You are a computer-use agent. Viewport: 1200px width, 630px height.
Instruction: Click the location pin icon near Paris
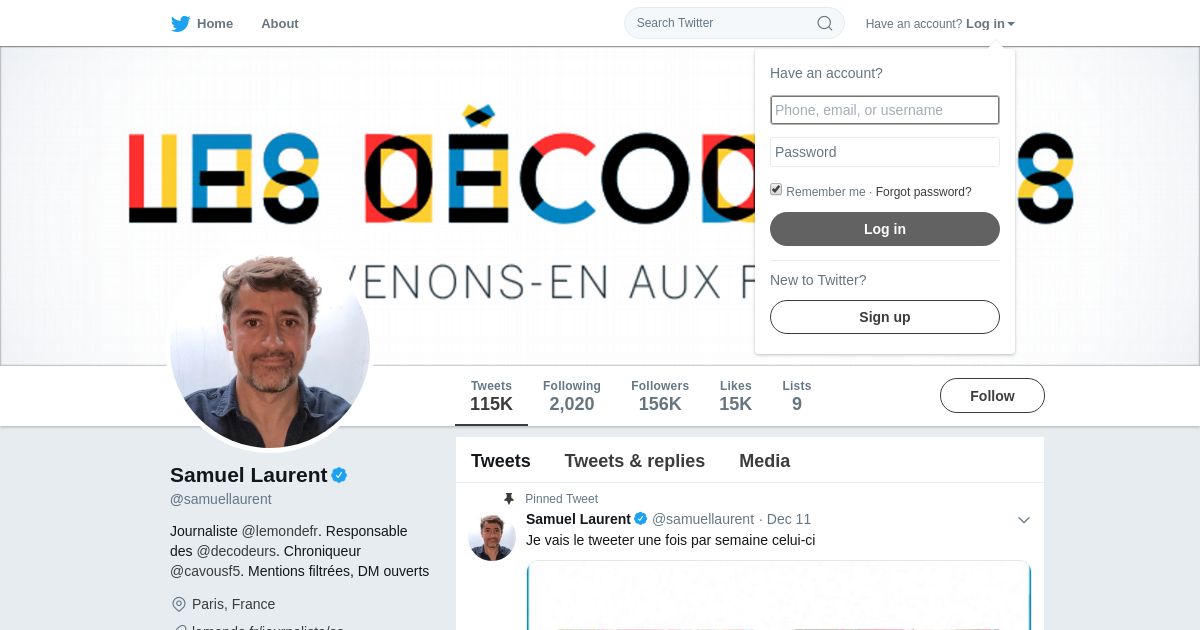[179, 604]
